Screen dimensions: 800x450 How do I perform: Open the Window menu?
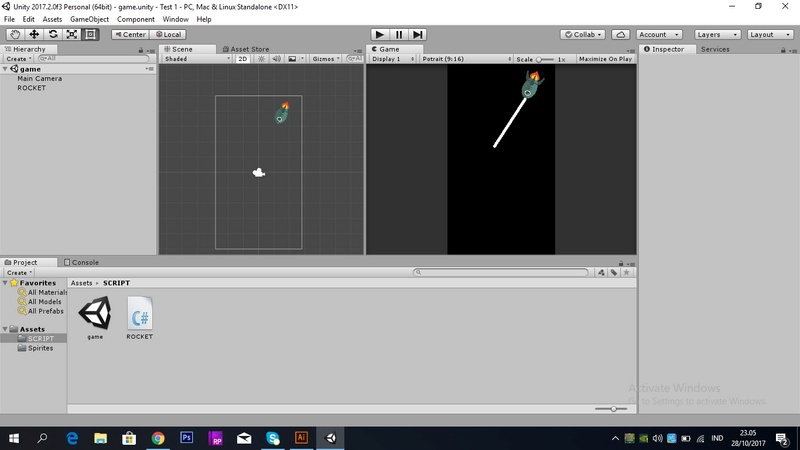(x=176, y=19)
